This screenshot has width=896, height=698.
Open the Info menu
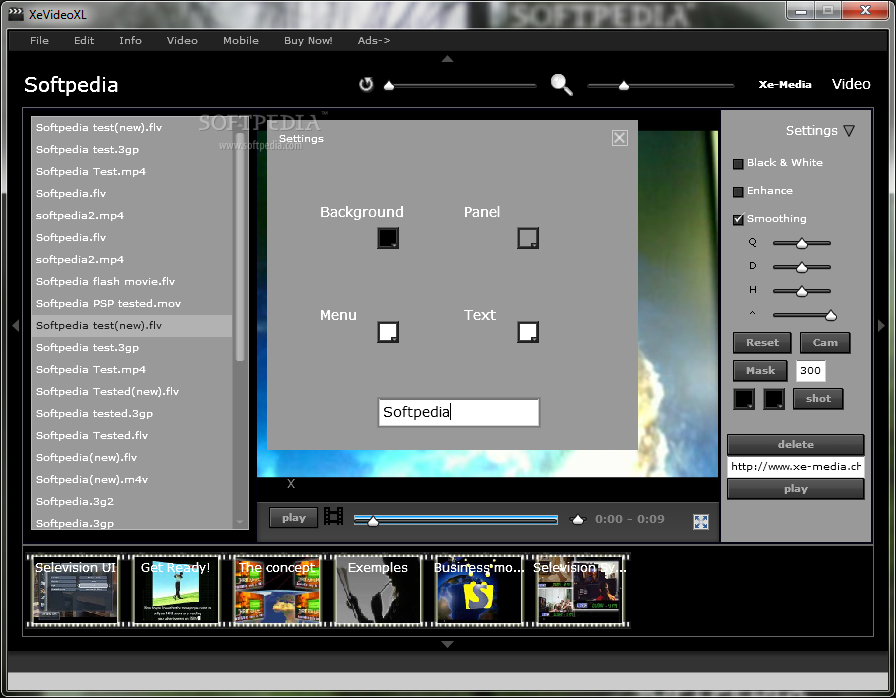130,41
